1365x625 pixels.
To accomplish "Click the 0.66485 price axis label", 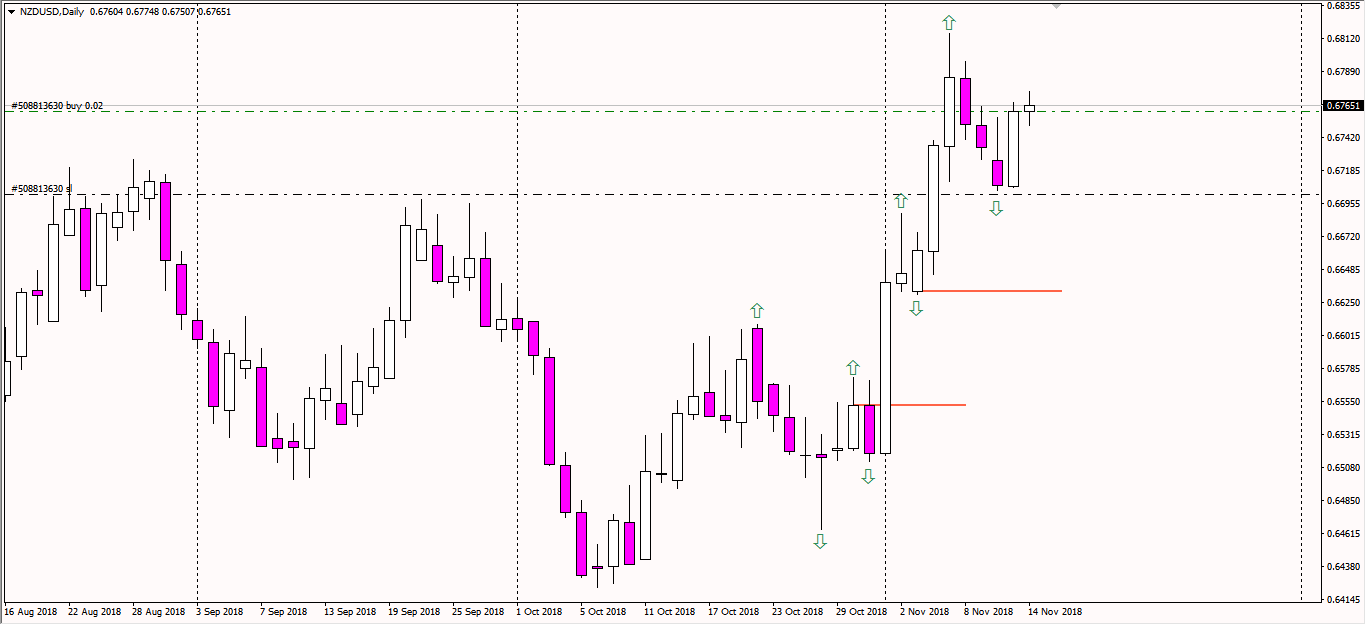I will [1343, 270].
